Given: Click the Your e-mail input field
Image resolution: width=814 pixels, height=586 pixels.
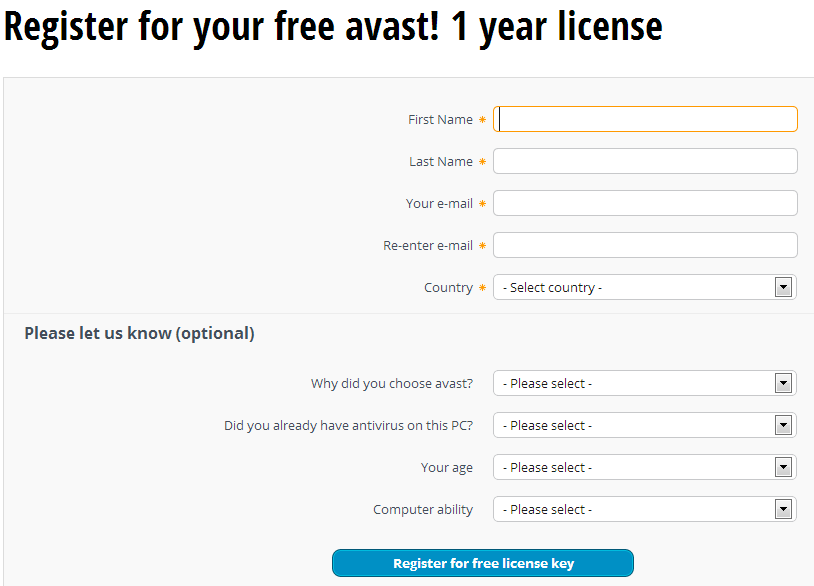Looking at the screenshot, I should coord(645,204).
